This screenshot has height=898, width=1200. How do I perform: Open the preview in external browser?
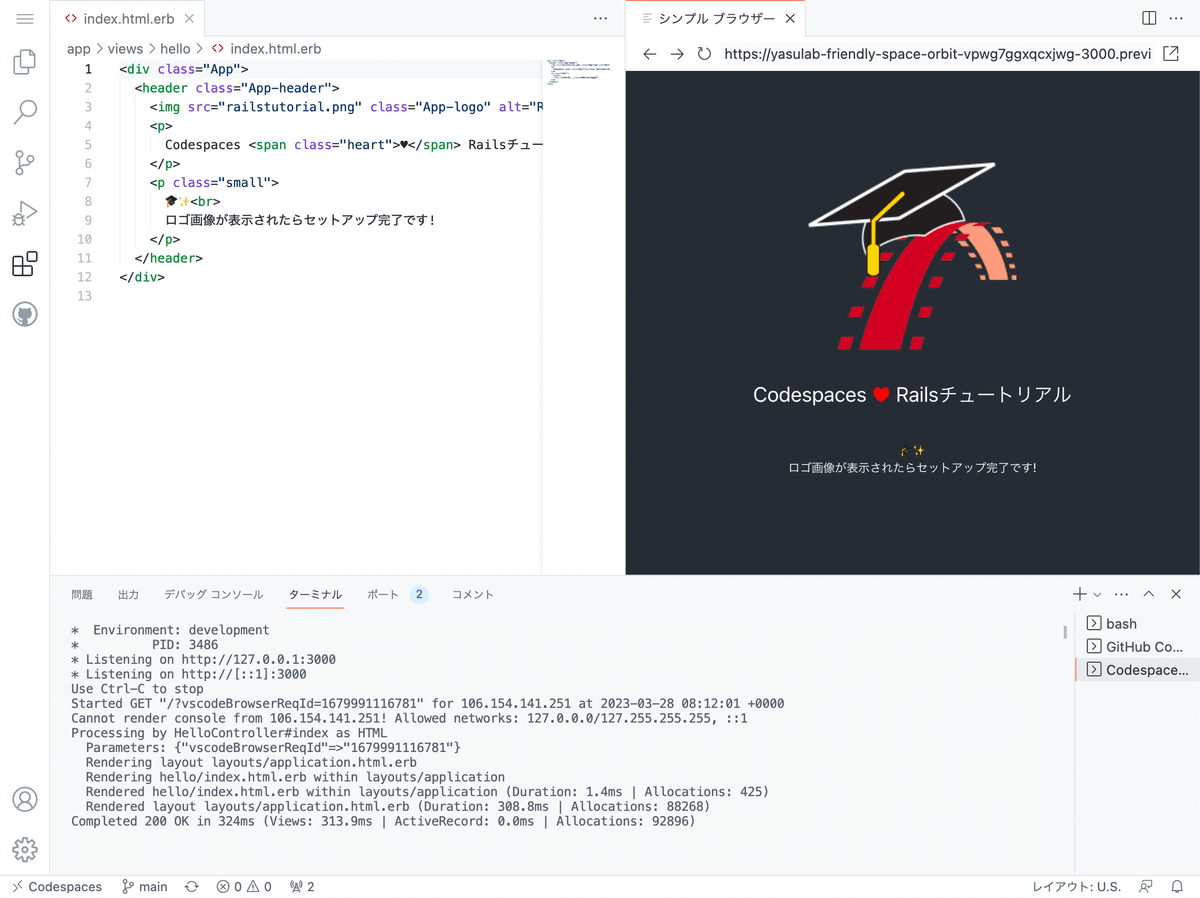pos(1171,54)
